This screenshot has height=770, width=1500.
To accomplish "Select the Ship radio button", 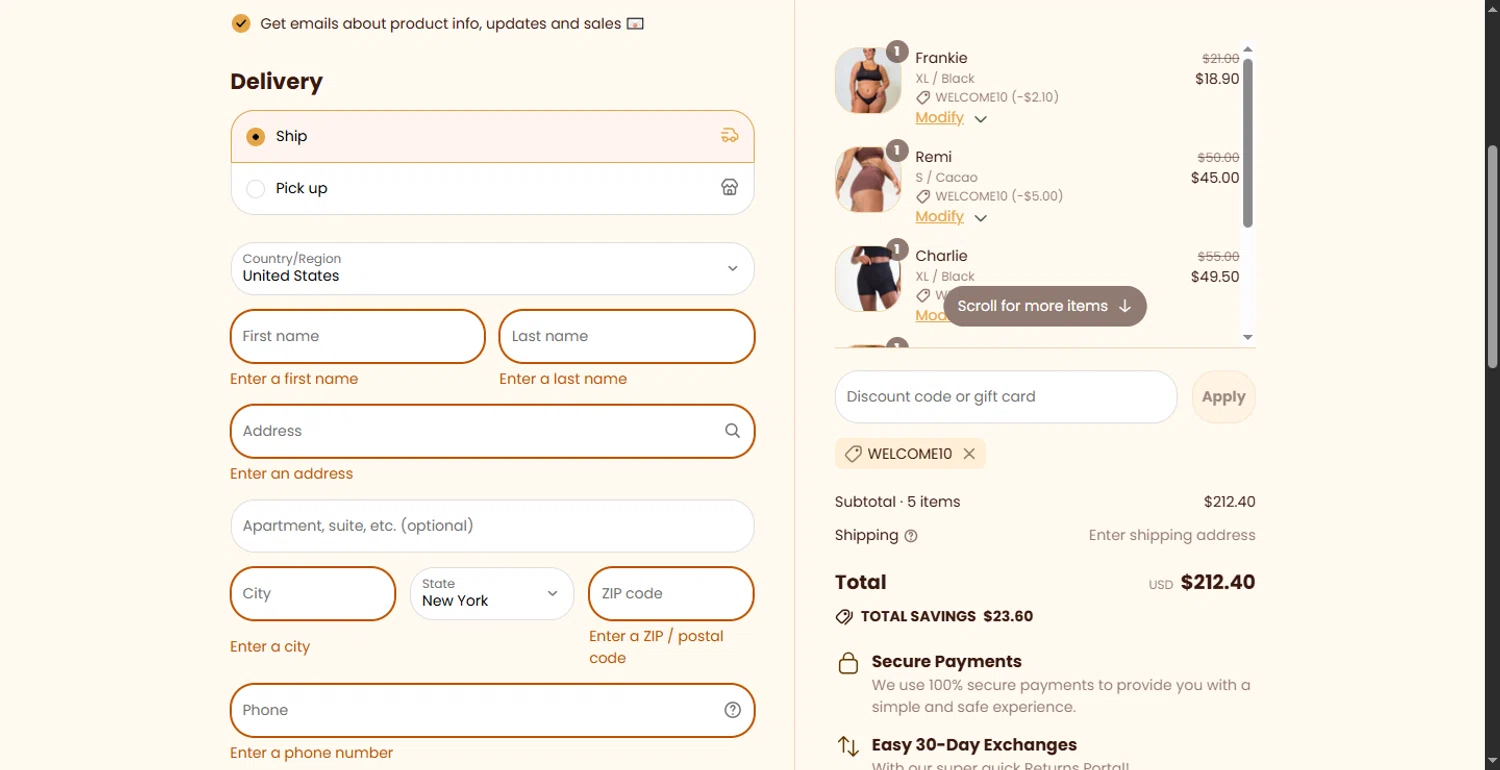I will point(256,136).
